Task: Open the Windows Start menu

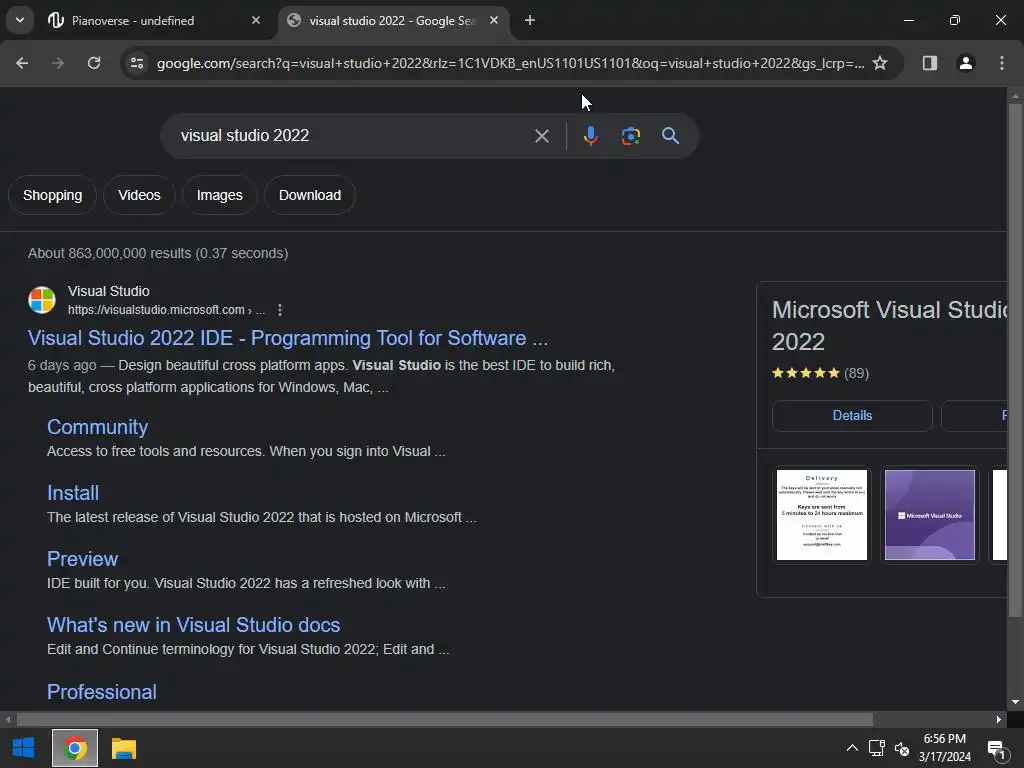Action: [24, 748]
